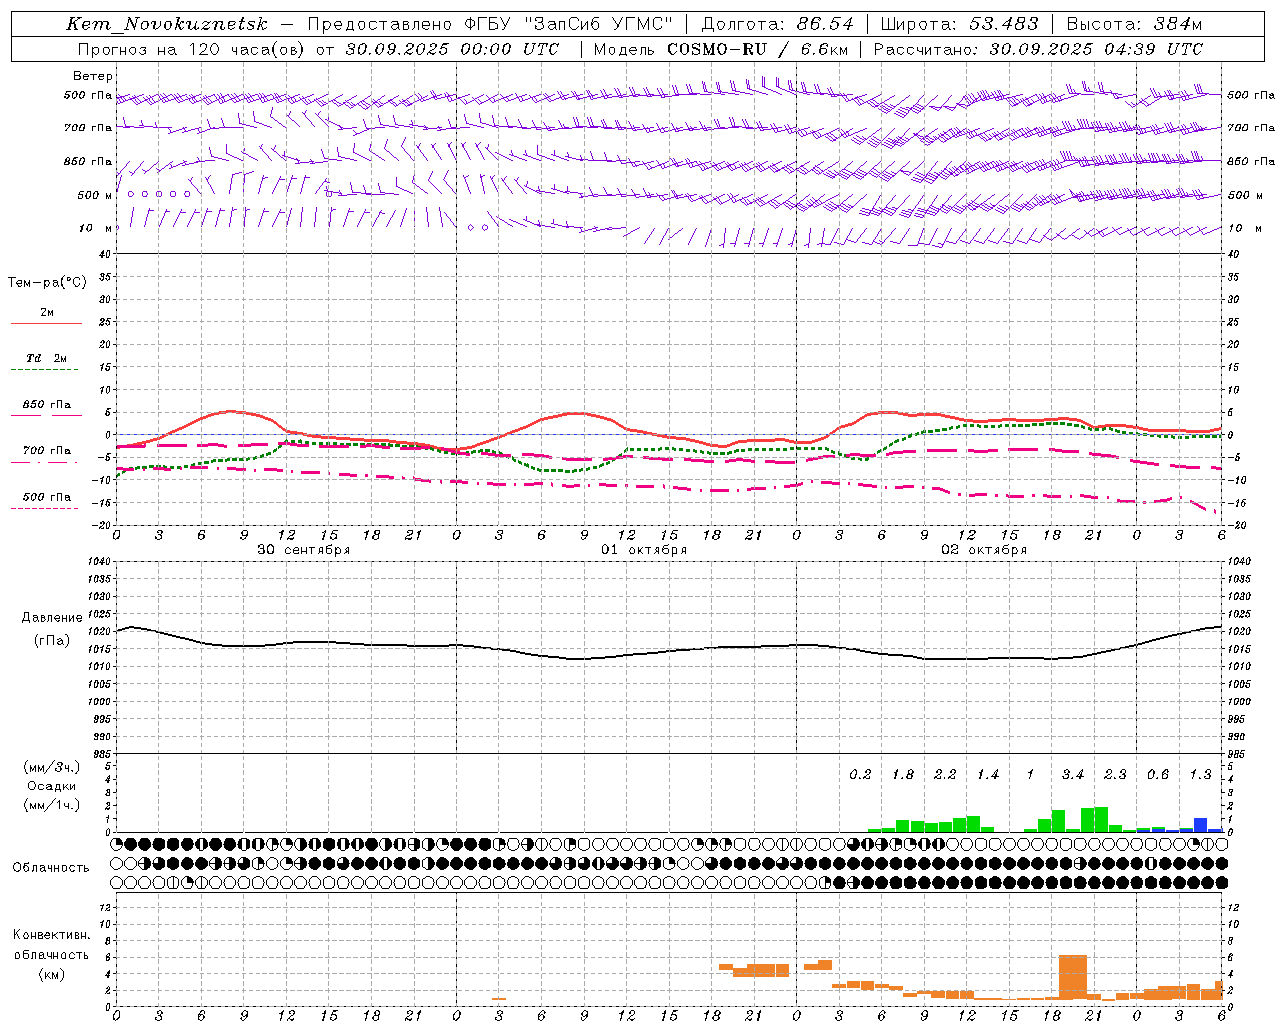The height and width of the screenshot is (1024, 1280).
Task: Click the (мм/1ч.) precipitation unit label
Action: pyautogui.click(x=51, y=805)
